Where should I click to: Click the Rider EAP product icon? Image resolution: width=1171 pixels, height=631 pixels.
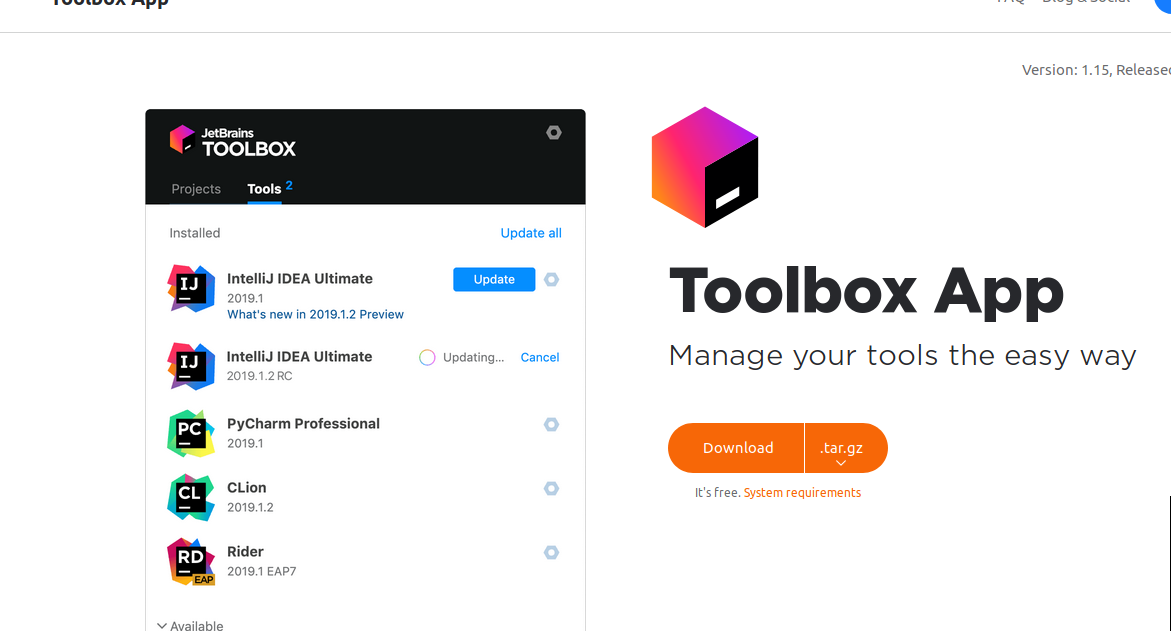pos(191,562)
